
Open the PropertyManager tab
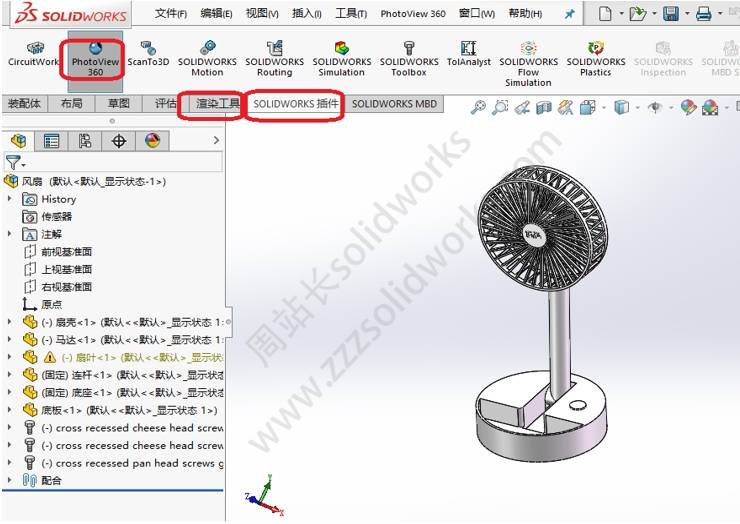click(x=51, y=141)
